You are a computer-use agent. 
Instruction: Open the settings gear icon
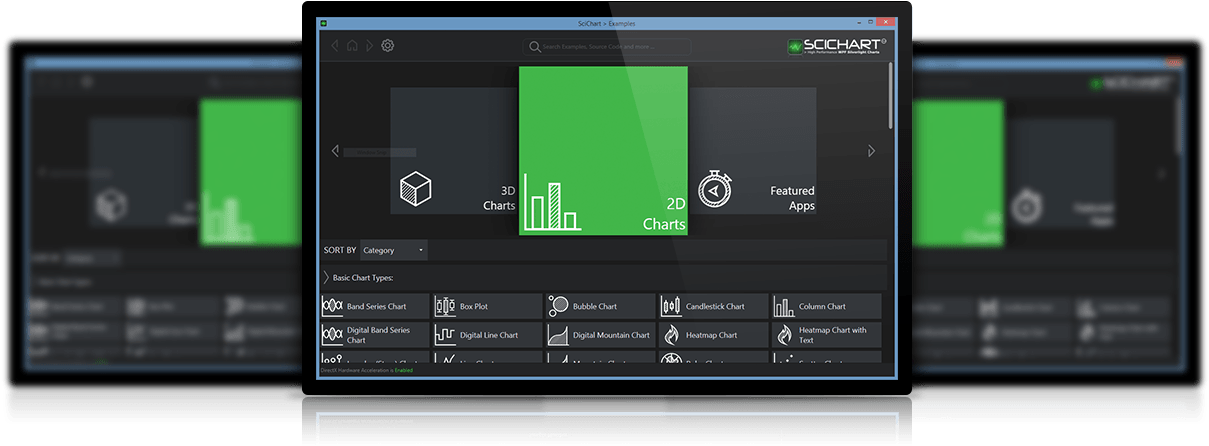[x=388, y=46]
